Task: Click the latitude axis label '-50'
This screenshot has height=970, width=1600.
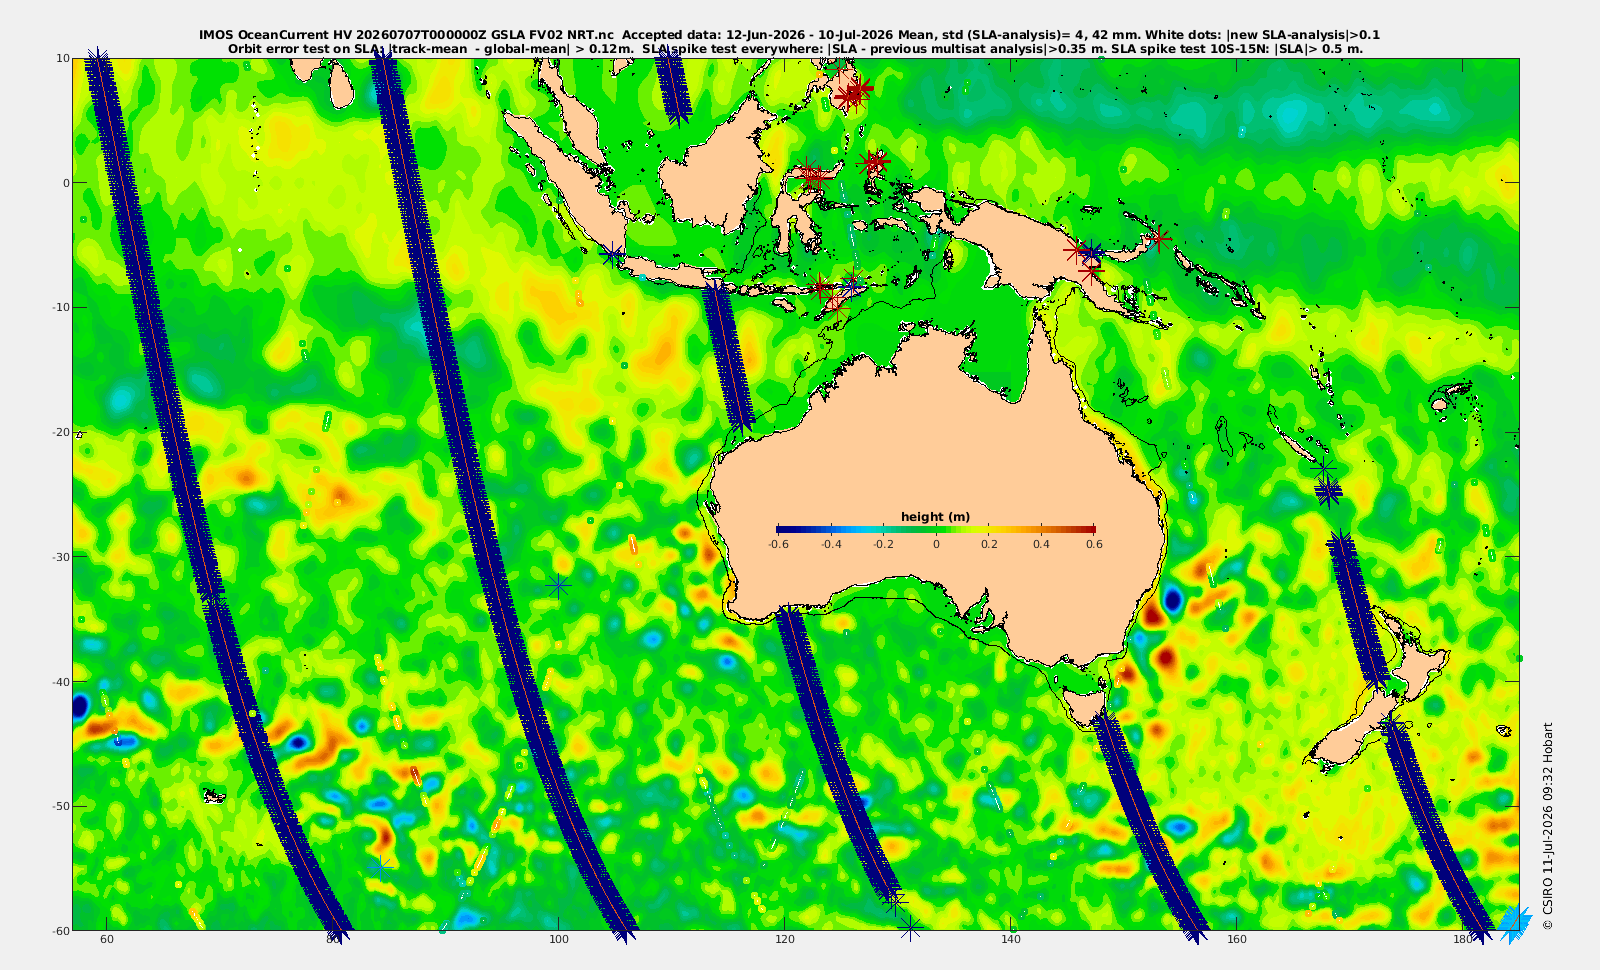Action: click(x=61, y=806)
